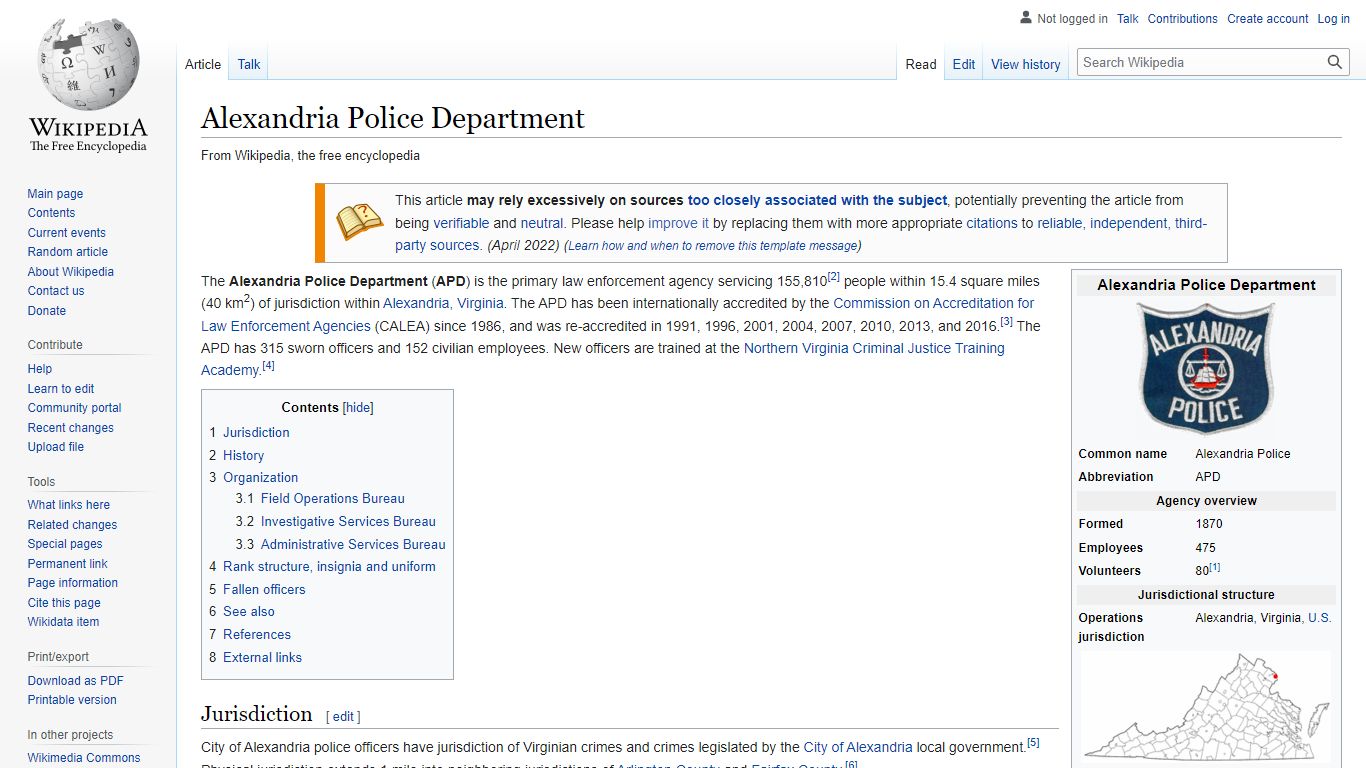
Task: Jump to Organization in Contents
Action: click(260, 477)
